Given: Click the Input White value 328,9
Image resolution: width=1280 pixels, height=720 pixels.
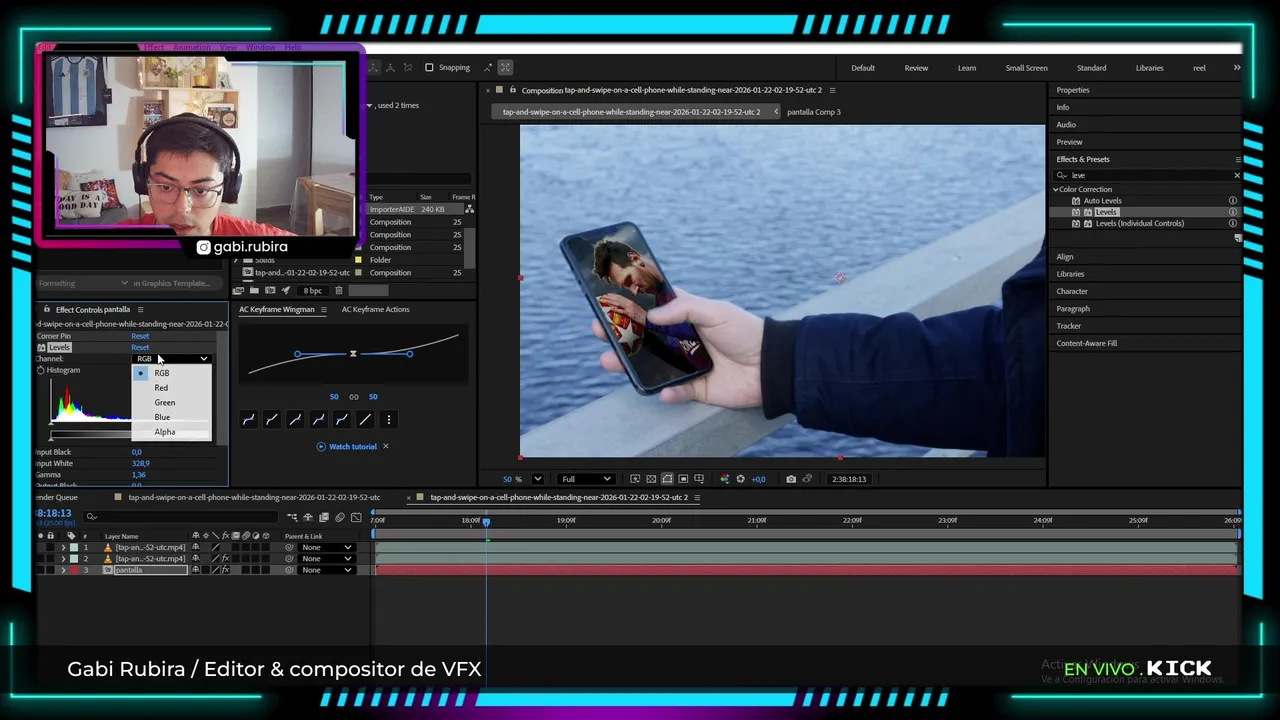Looking at the screenshot, I should [x=140, y=463].
